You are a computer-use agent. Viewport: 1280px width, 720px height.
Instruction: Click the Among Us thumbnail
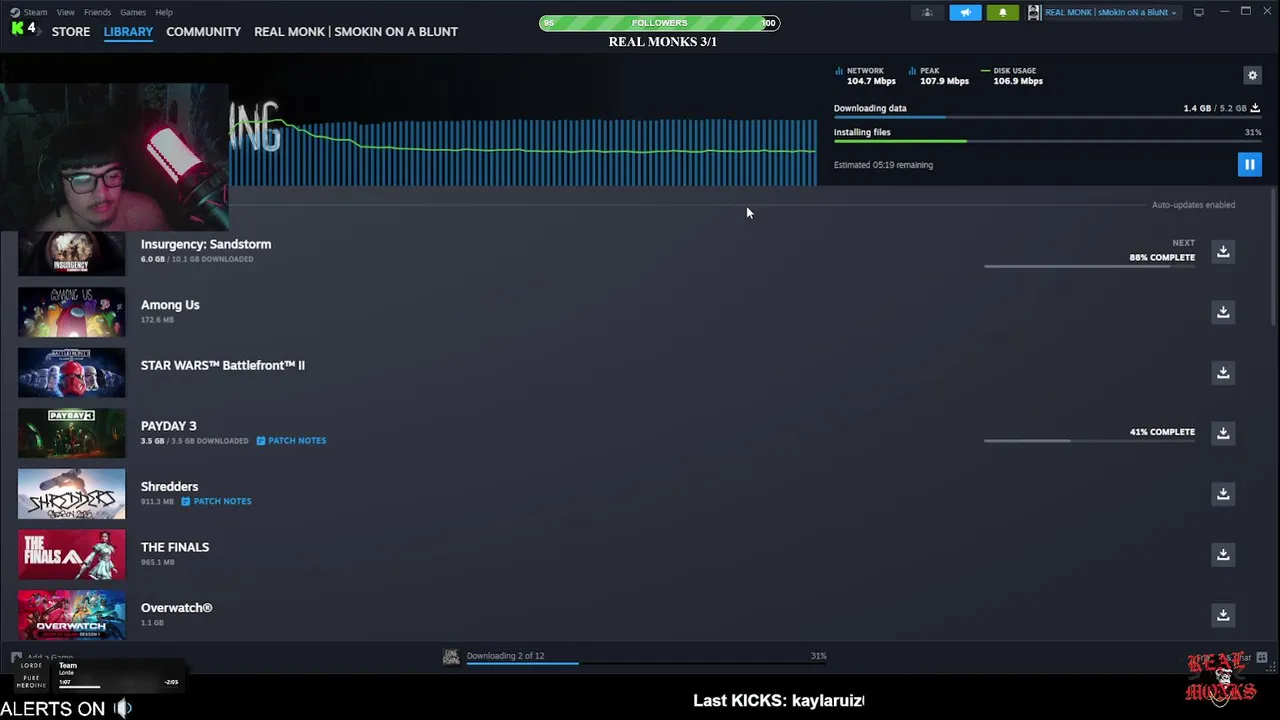[x=72, y=312]
